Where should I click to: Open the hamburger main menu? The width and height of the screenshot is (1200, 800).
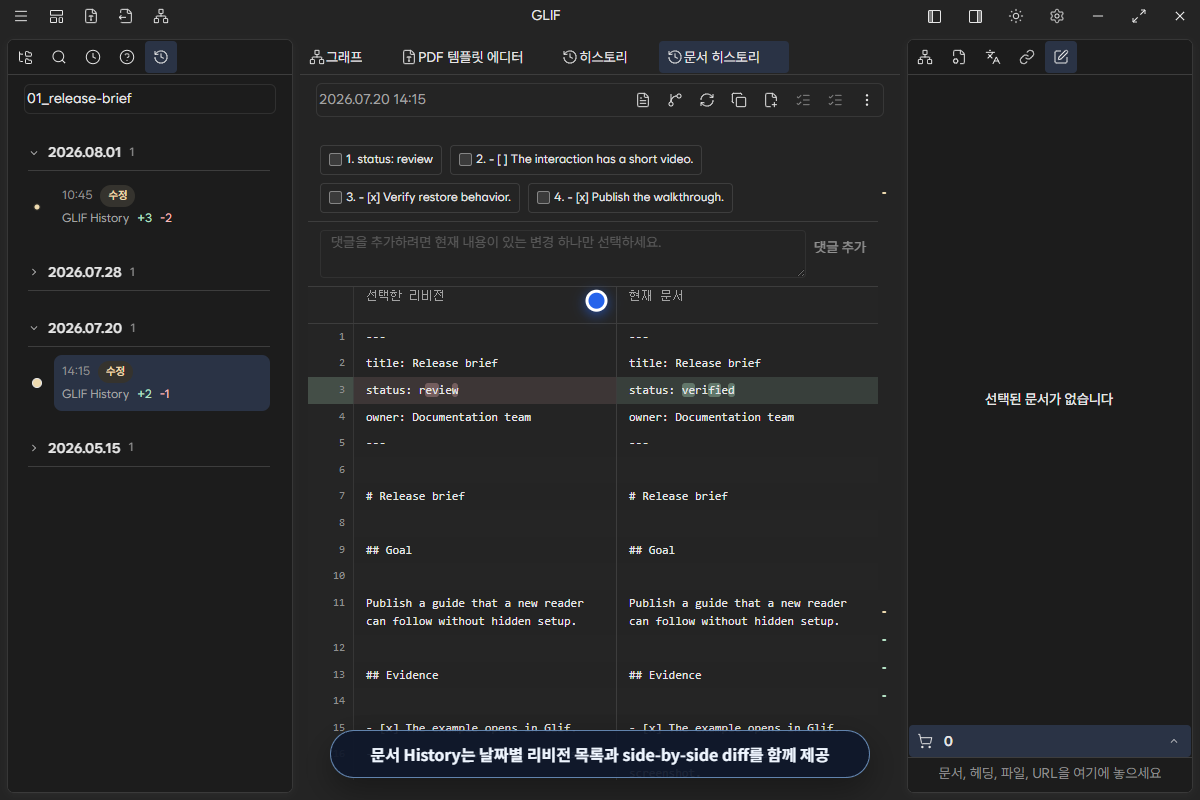tap(21, 16)
